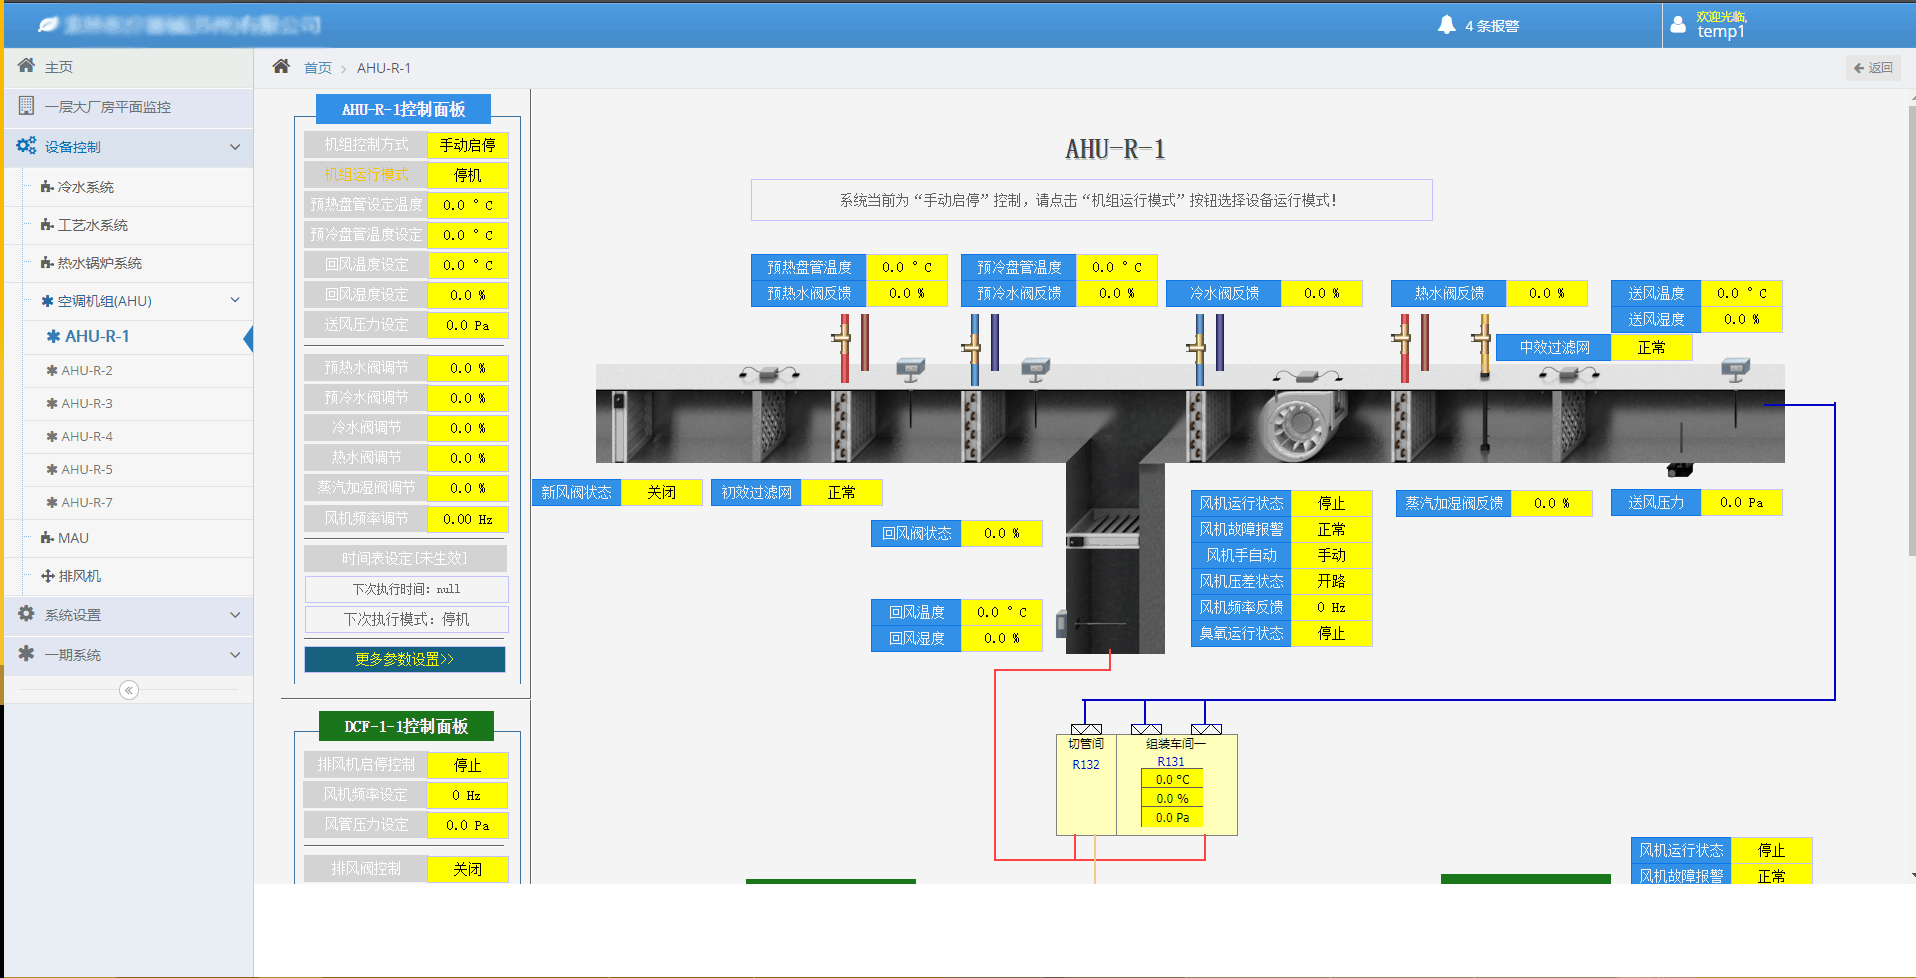
Task: Edit the 送风压力设定 value field
Action: [467, 325]
